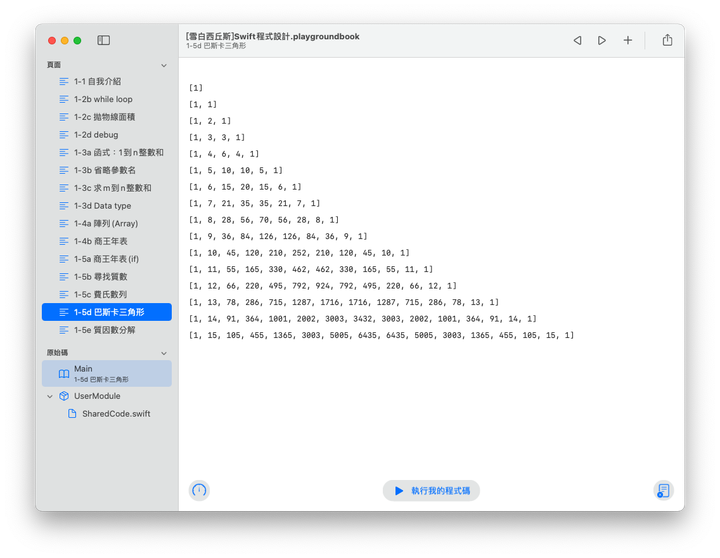
Task: Collapse the 頁面 section chevron
Action: pyautogui.click(x=164, y=66)
